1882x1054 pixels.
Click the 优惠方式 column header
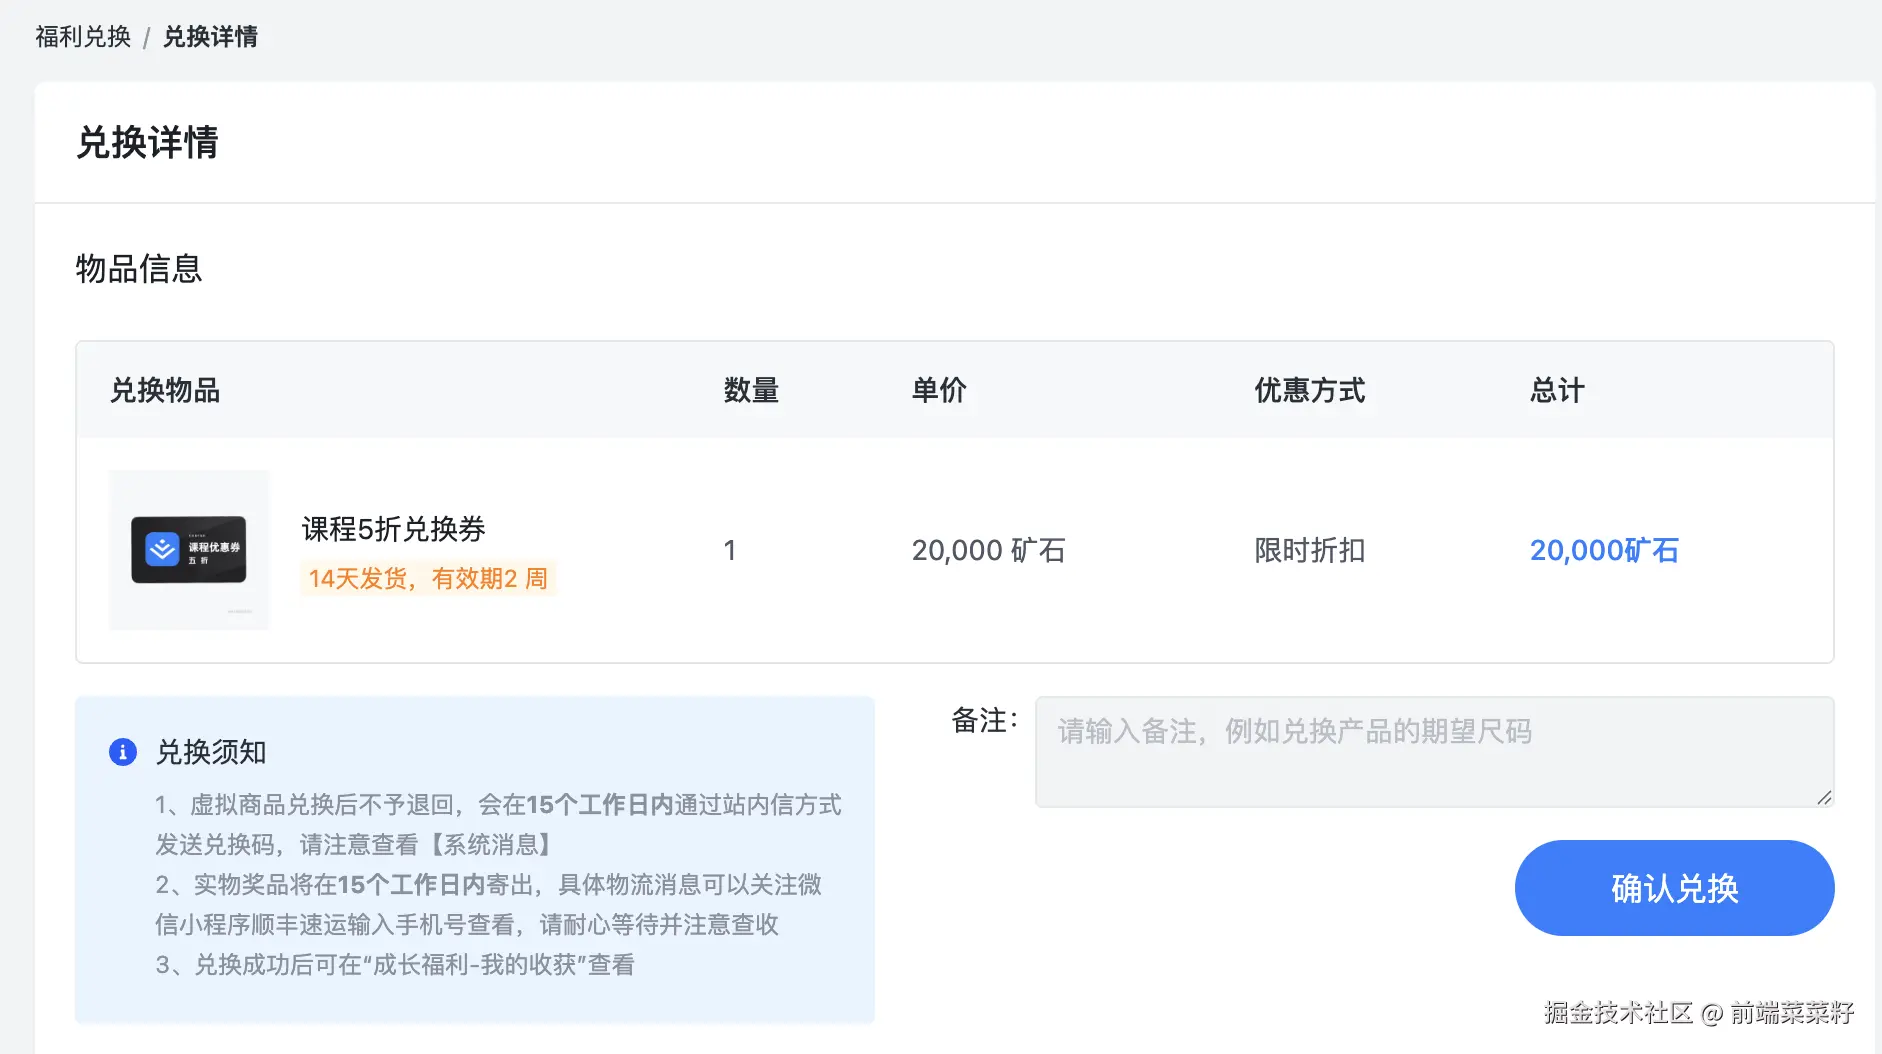coord(1308,390)
